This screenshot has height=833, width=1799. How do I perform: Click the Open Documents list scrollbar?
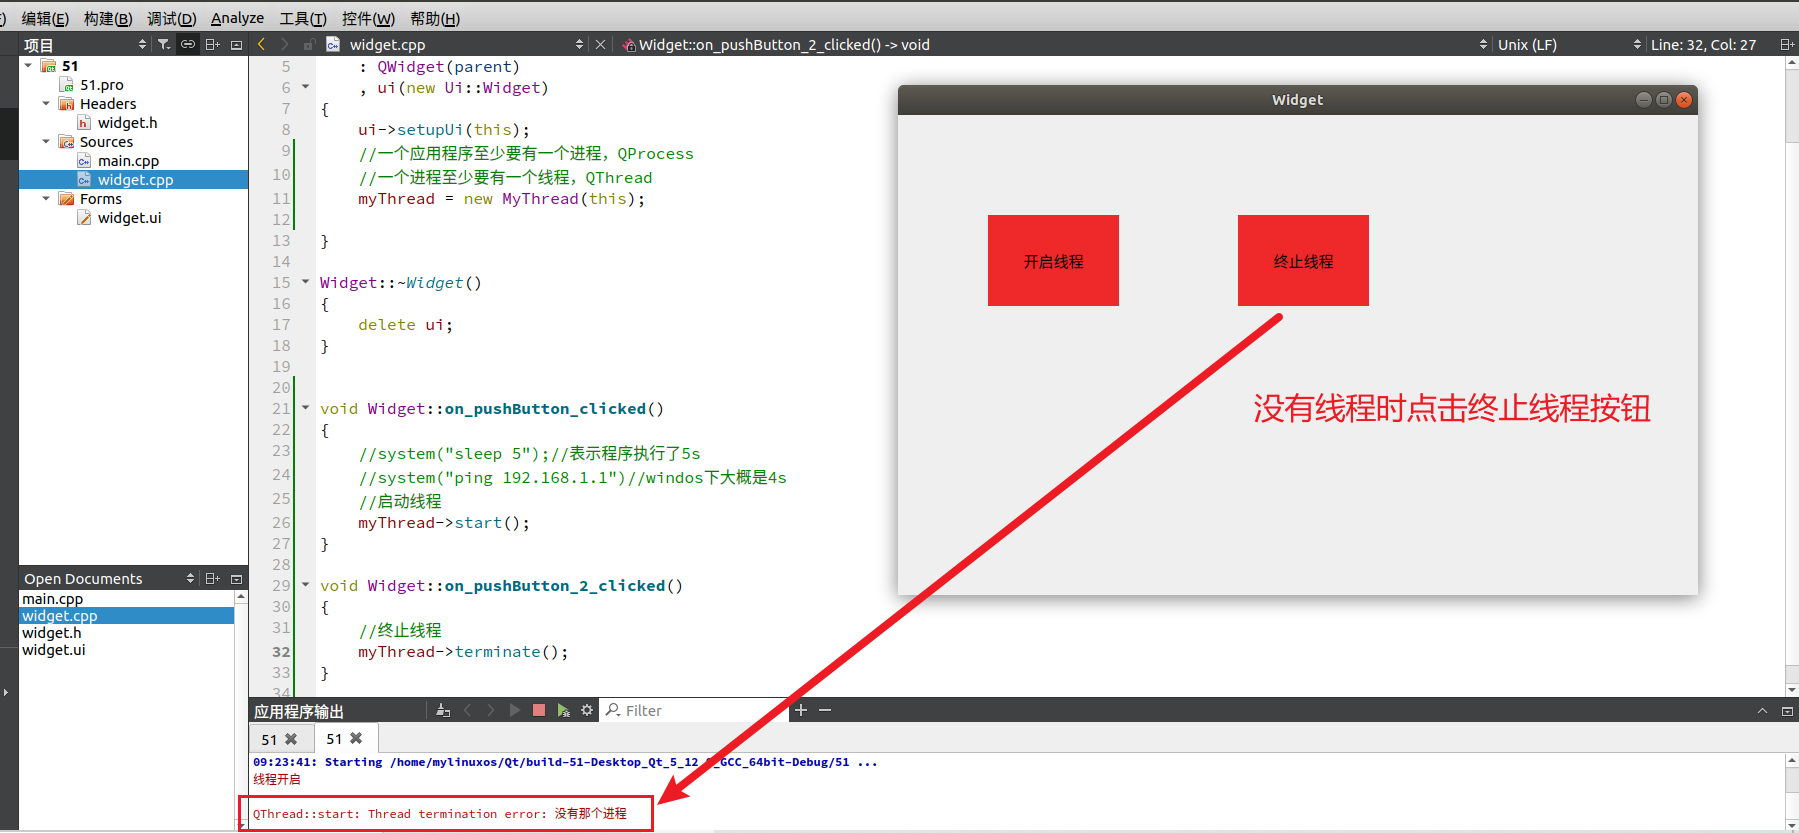(x=241, y=710)
